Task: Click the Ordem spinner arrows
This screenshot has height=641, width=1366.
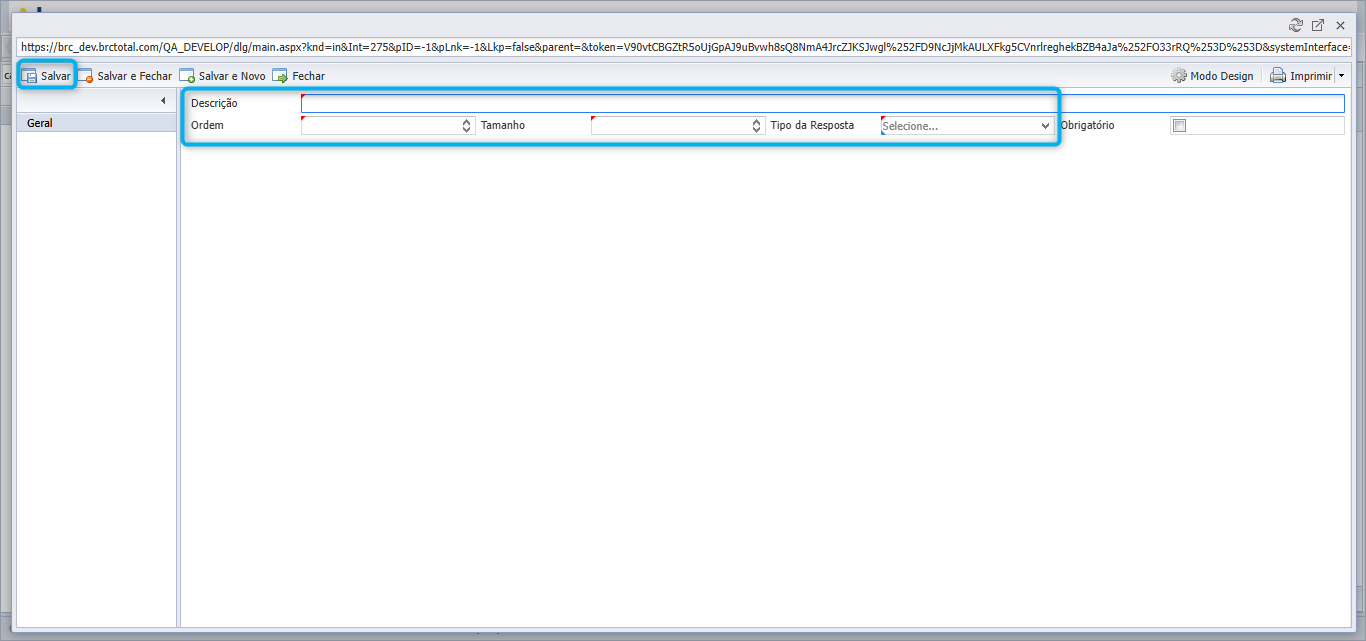Action: 467,126
